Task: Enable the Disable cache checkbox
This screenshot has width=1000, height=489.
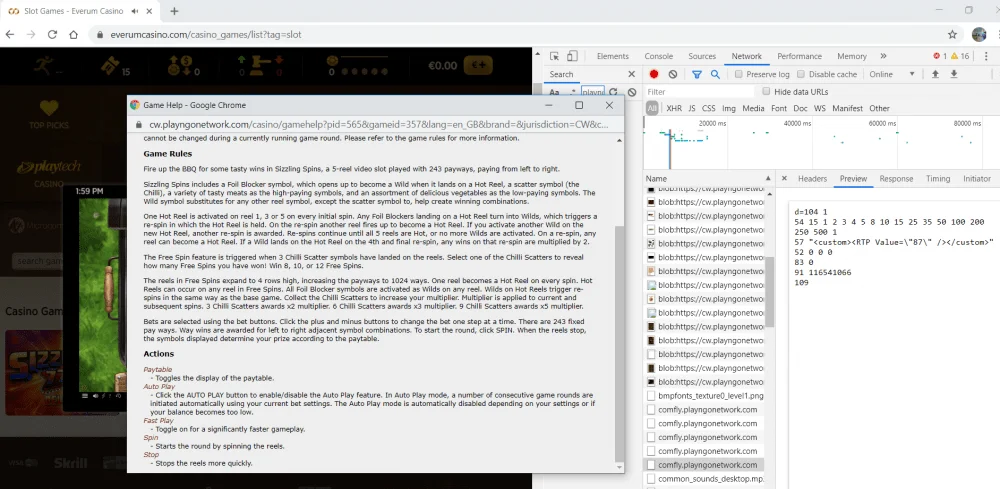Action: pyautogui.click(x=801, y=74)
